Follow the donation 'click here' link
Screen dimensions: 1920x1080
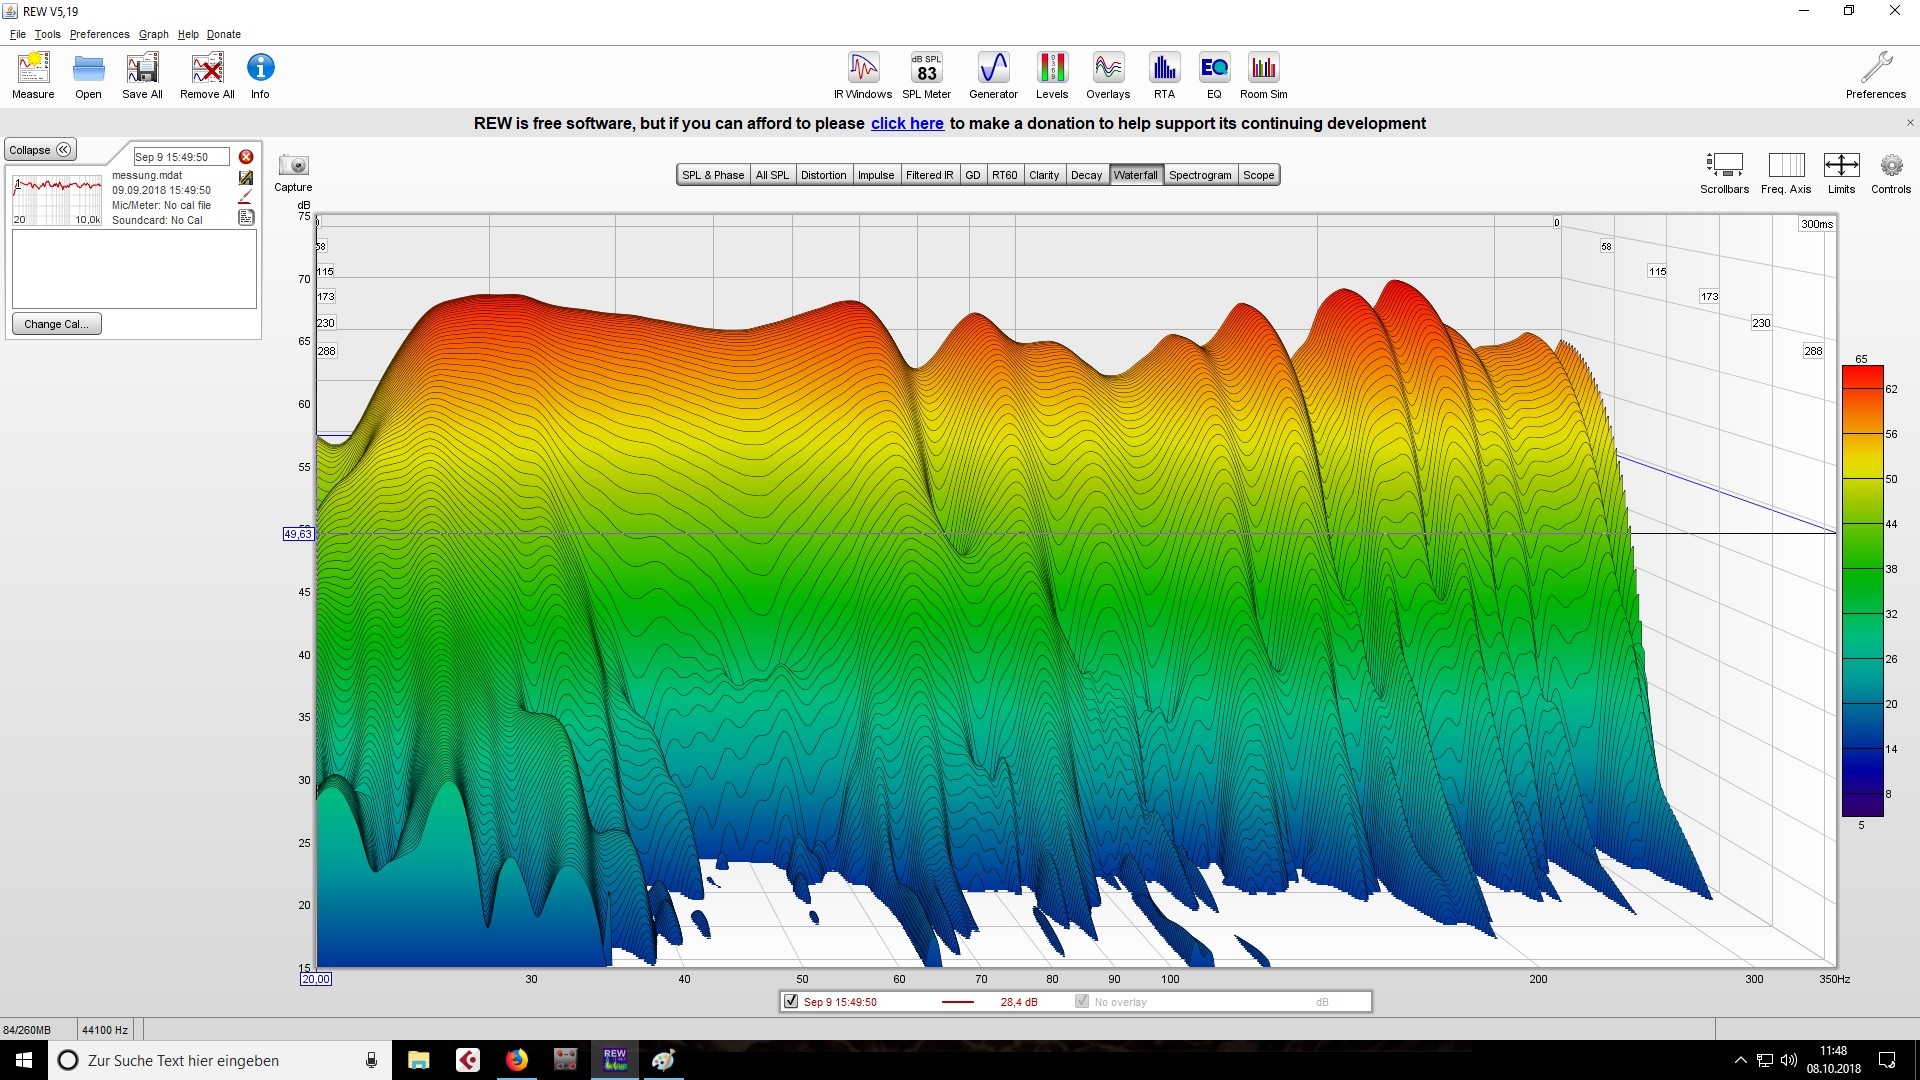pos(906,123)
